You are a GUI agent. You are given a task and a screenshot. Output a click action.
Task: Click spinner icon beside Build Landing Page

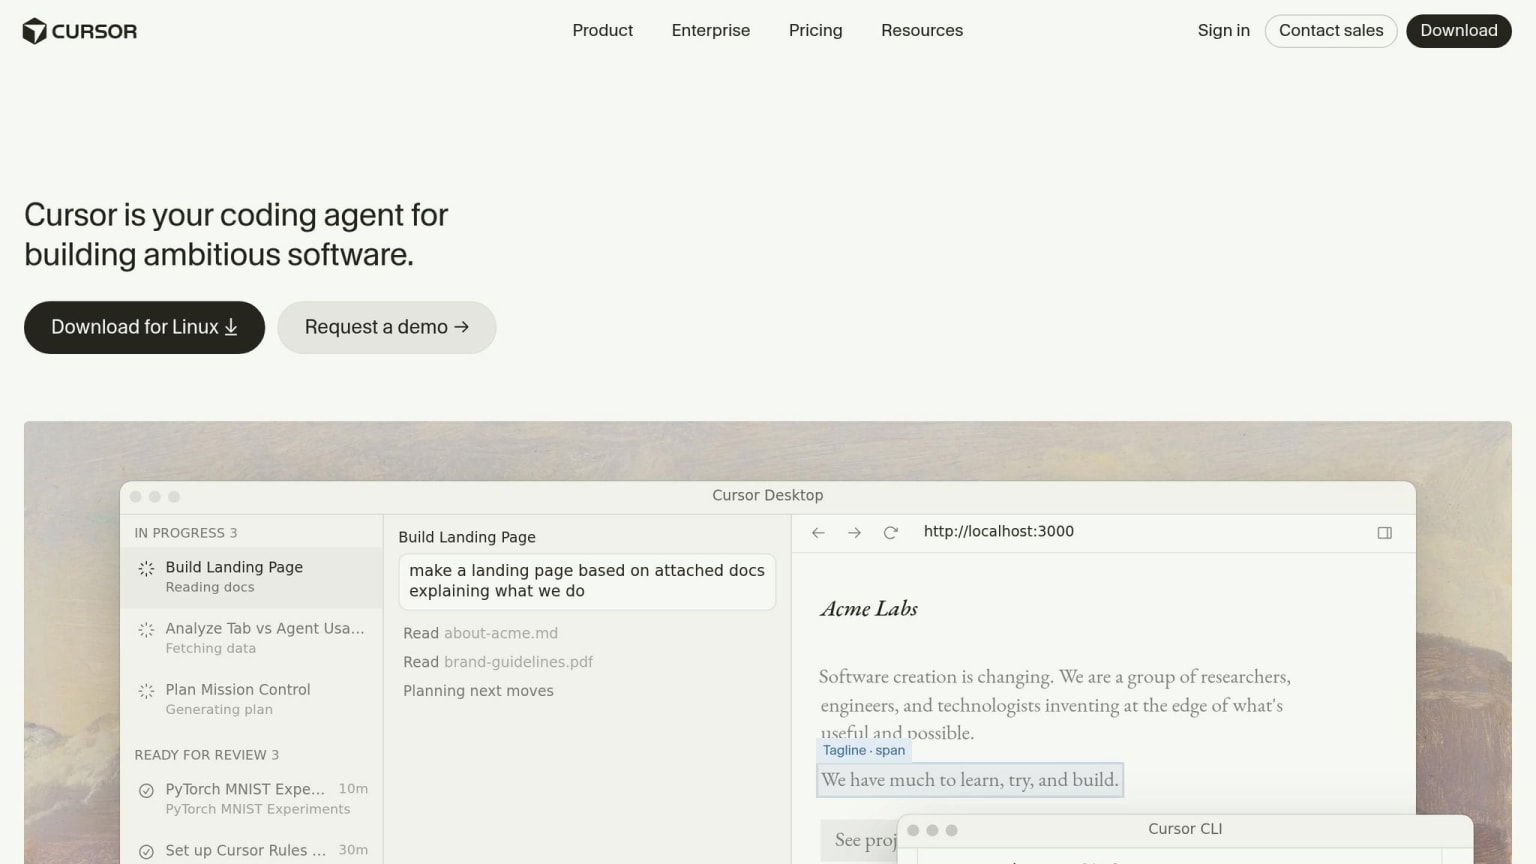(x=146, y=568)
